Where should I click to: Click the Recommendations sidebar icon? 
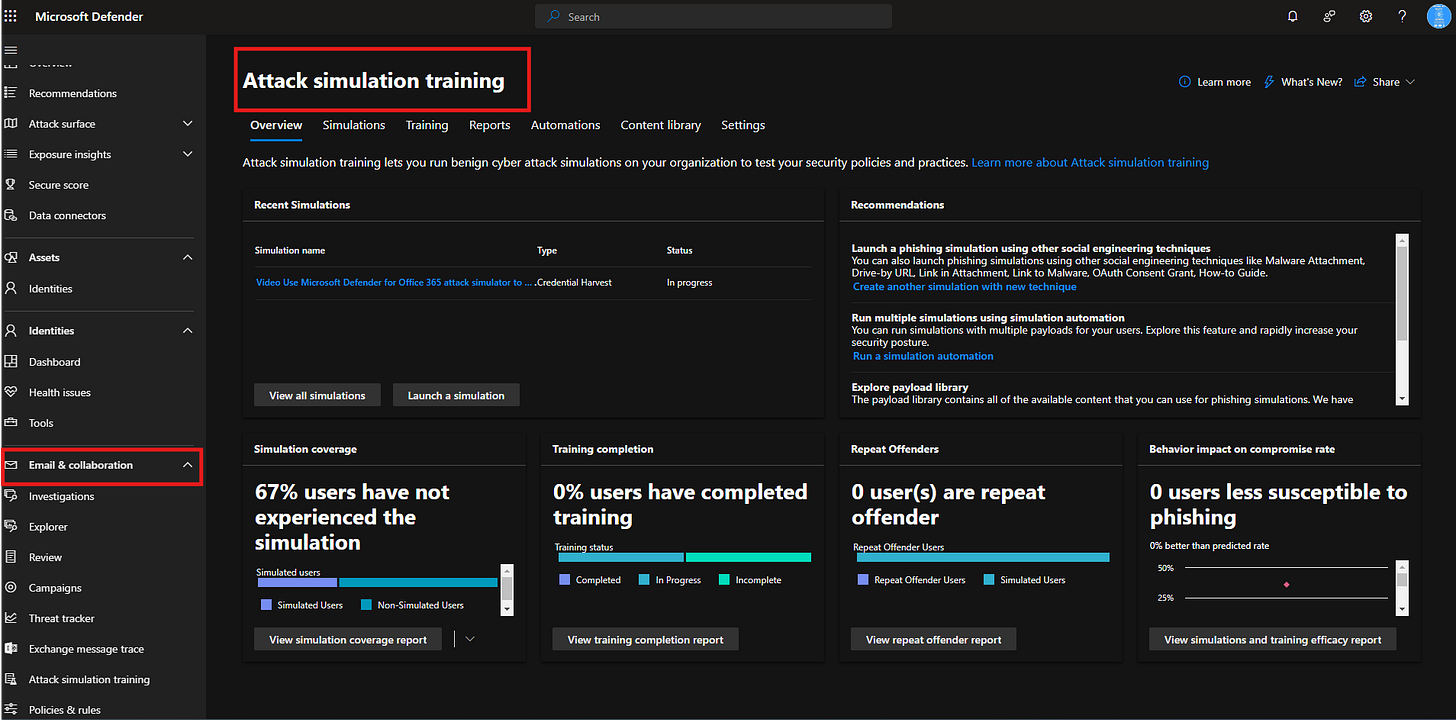point(11,93)
